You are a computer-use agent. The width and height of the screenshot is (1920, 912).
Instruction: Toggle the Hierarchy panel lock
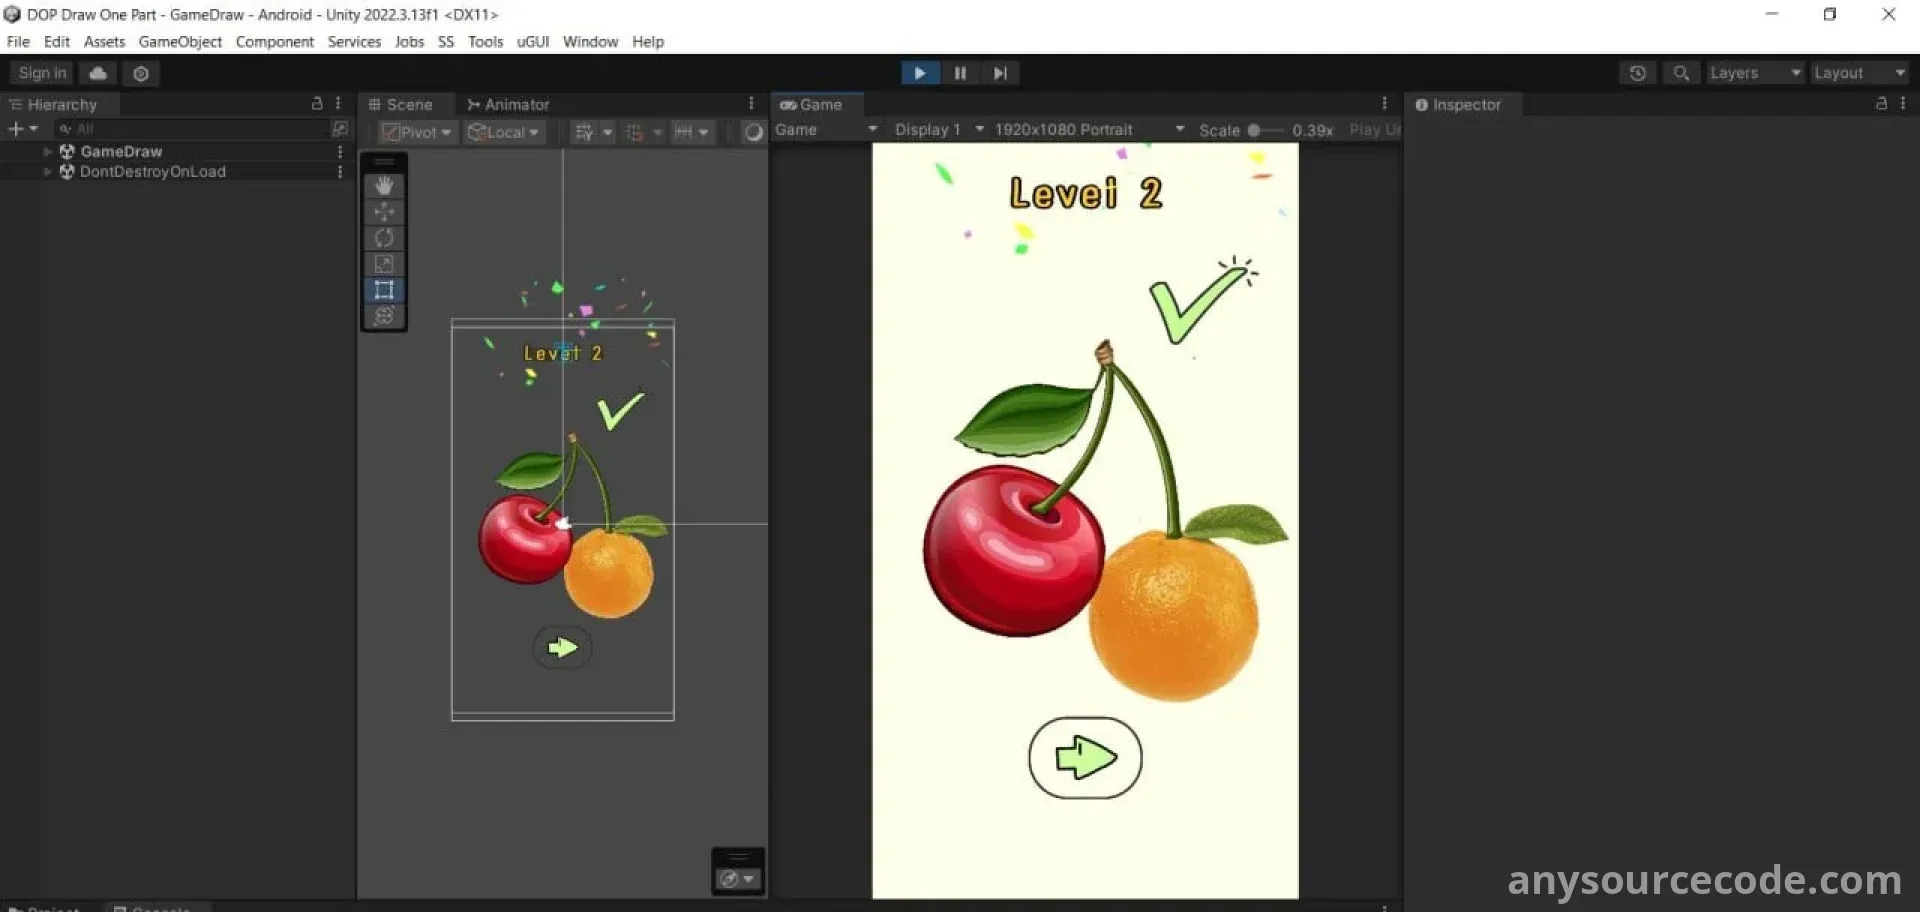pyautogui.click(x=317, y=104)
